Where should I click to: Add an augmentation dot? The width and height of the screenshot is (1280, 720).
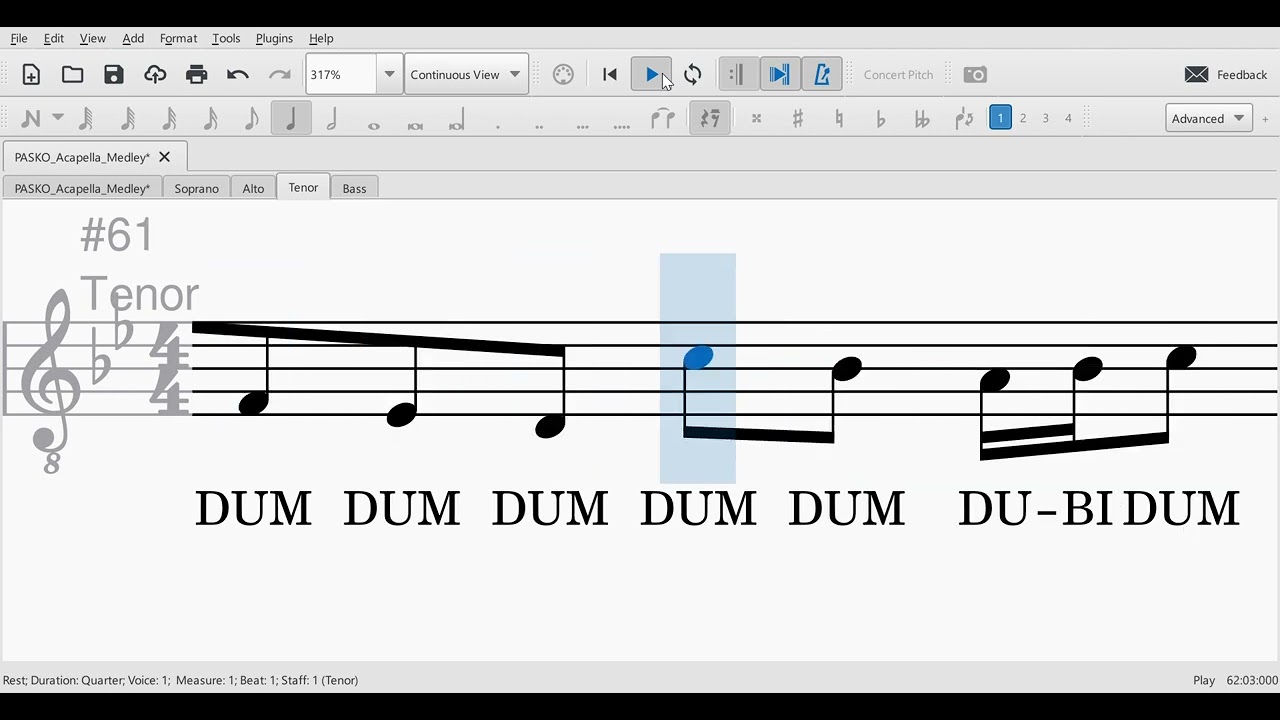click(x=498, y=125)
